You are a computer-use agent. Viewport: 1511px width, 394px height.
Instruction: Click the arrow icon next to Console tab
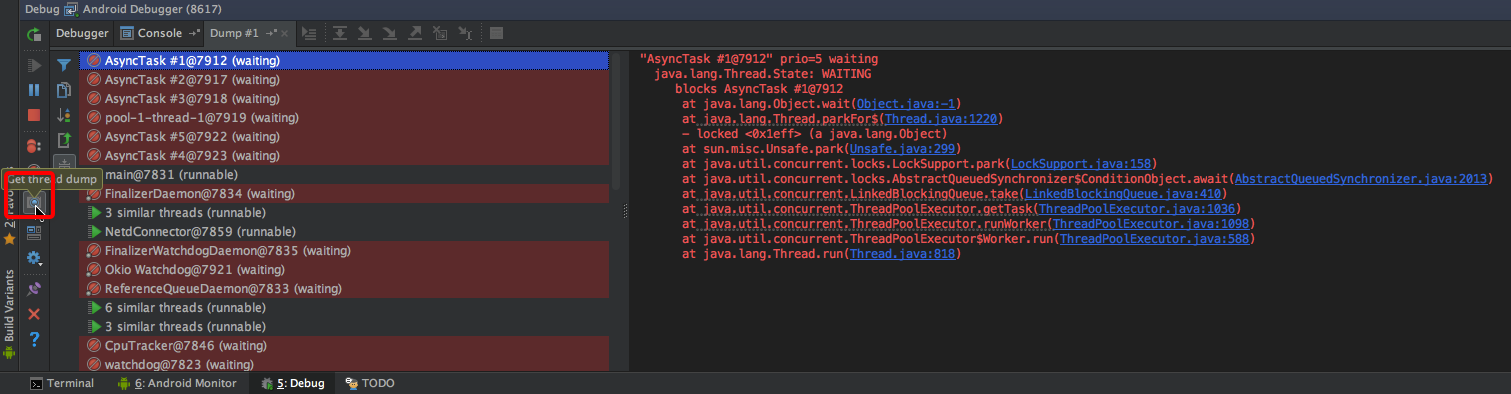194,33
